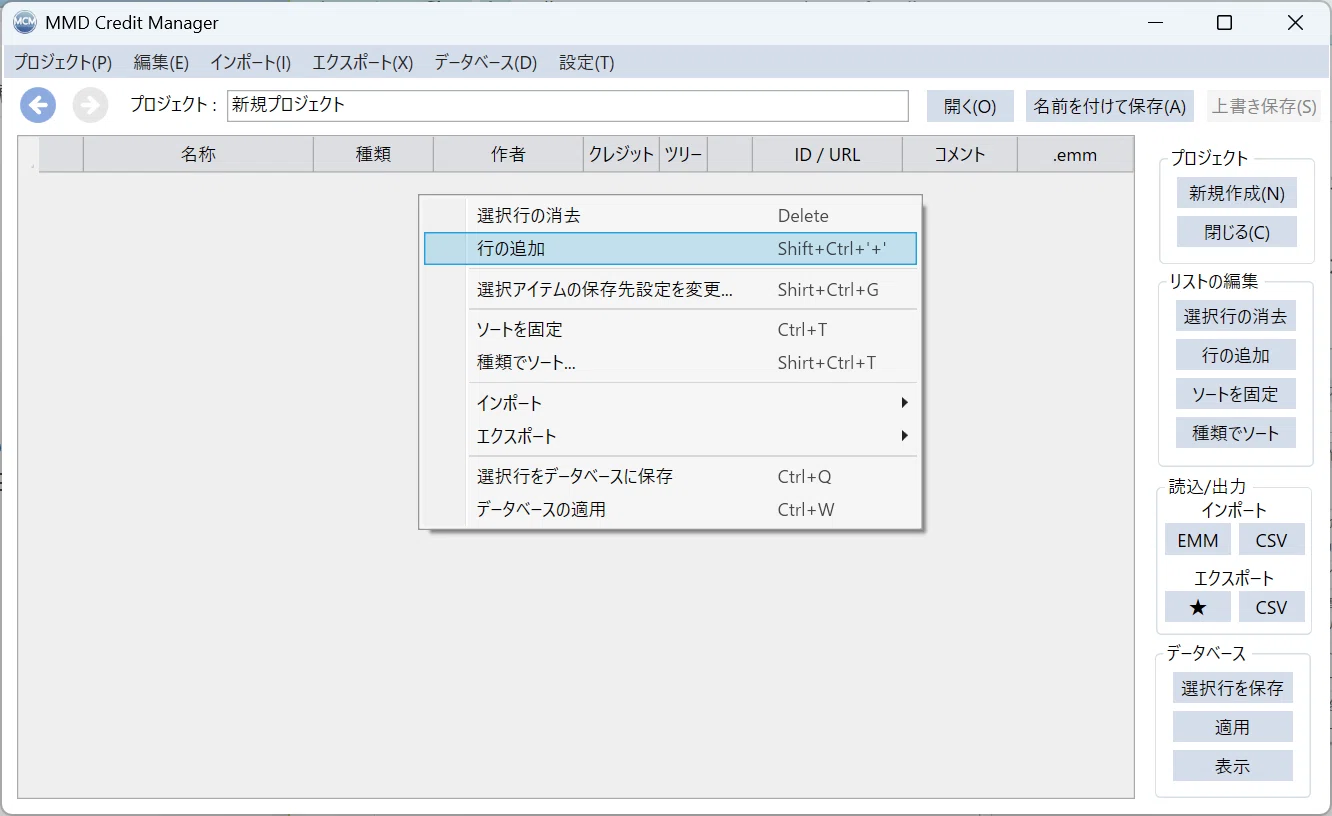The image size is (1332, 816).
Task: Click 行の追加 button in right panel
Action: click(x=1236, y=355)
